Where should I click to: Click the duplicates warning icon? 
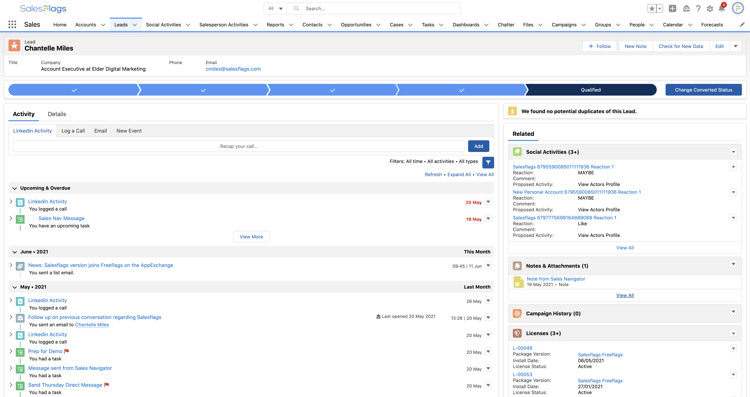[512, 111]
